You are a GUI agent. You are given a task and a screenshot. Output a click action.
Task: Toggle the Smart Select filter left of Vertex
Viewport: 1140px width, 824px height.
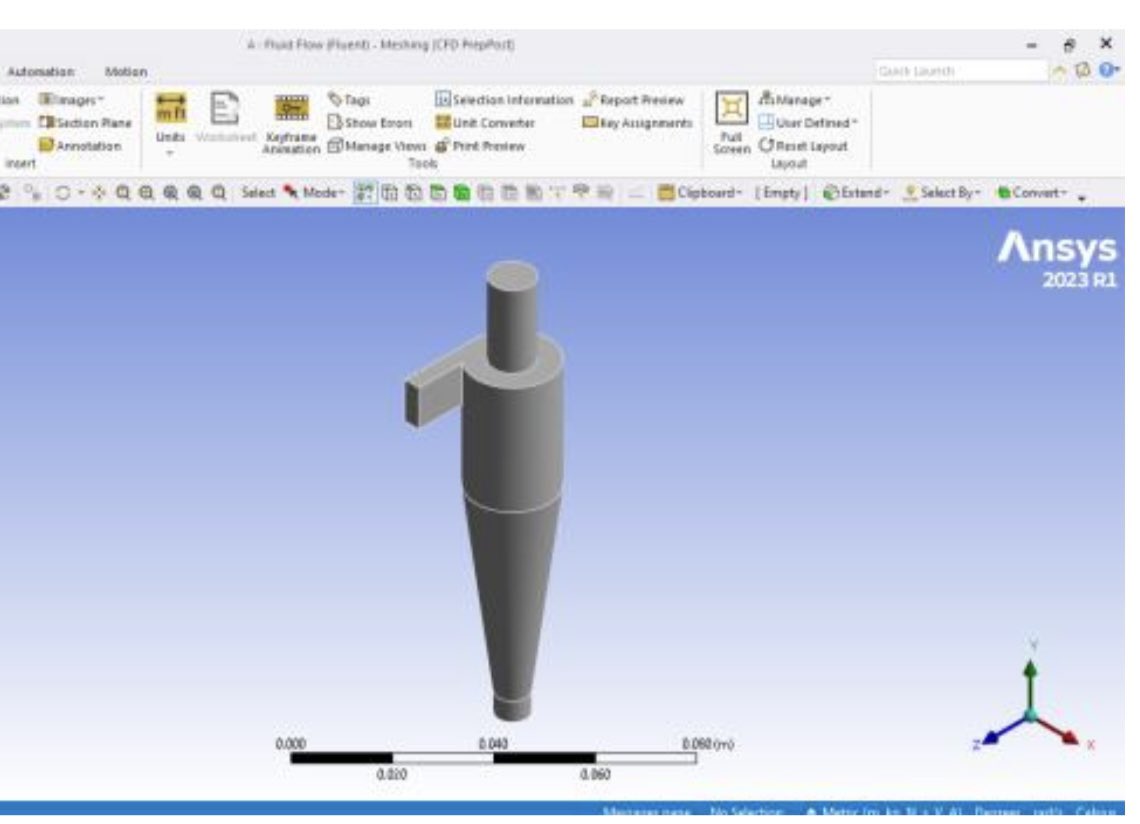pyautogui.click(x=365, y=192)
